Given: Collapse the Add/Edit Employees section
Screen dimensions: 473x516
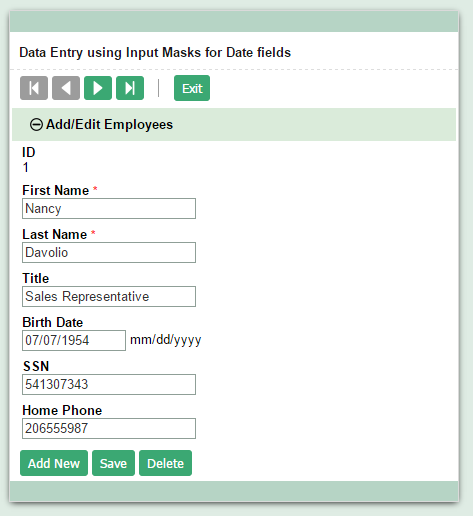Looking at the screenshot, I should (36, 125).
